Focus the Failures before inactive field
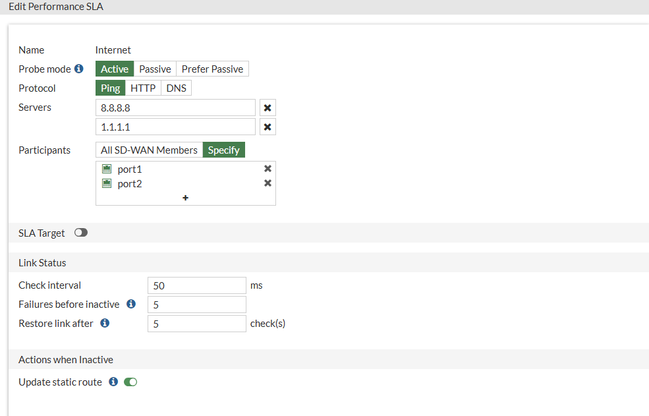This screenshot has height=416, width=649. coord(196,304)
